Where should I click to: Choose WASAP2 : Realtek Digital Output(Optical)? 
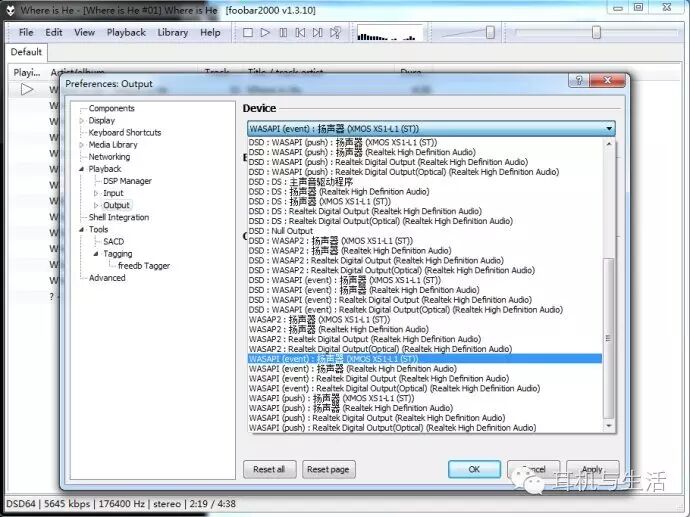pyautogui.click(x=425, y=349)
